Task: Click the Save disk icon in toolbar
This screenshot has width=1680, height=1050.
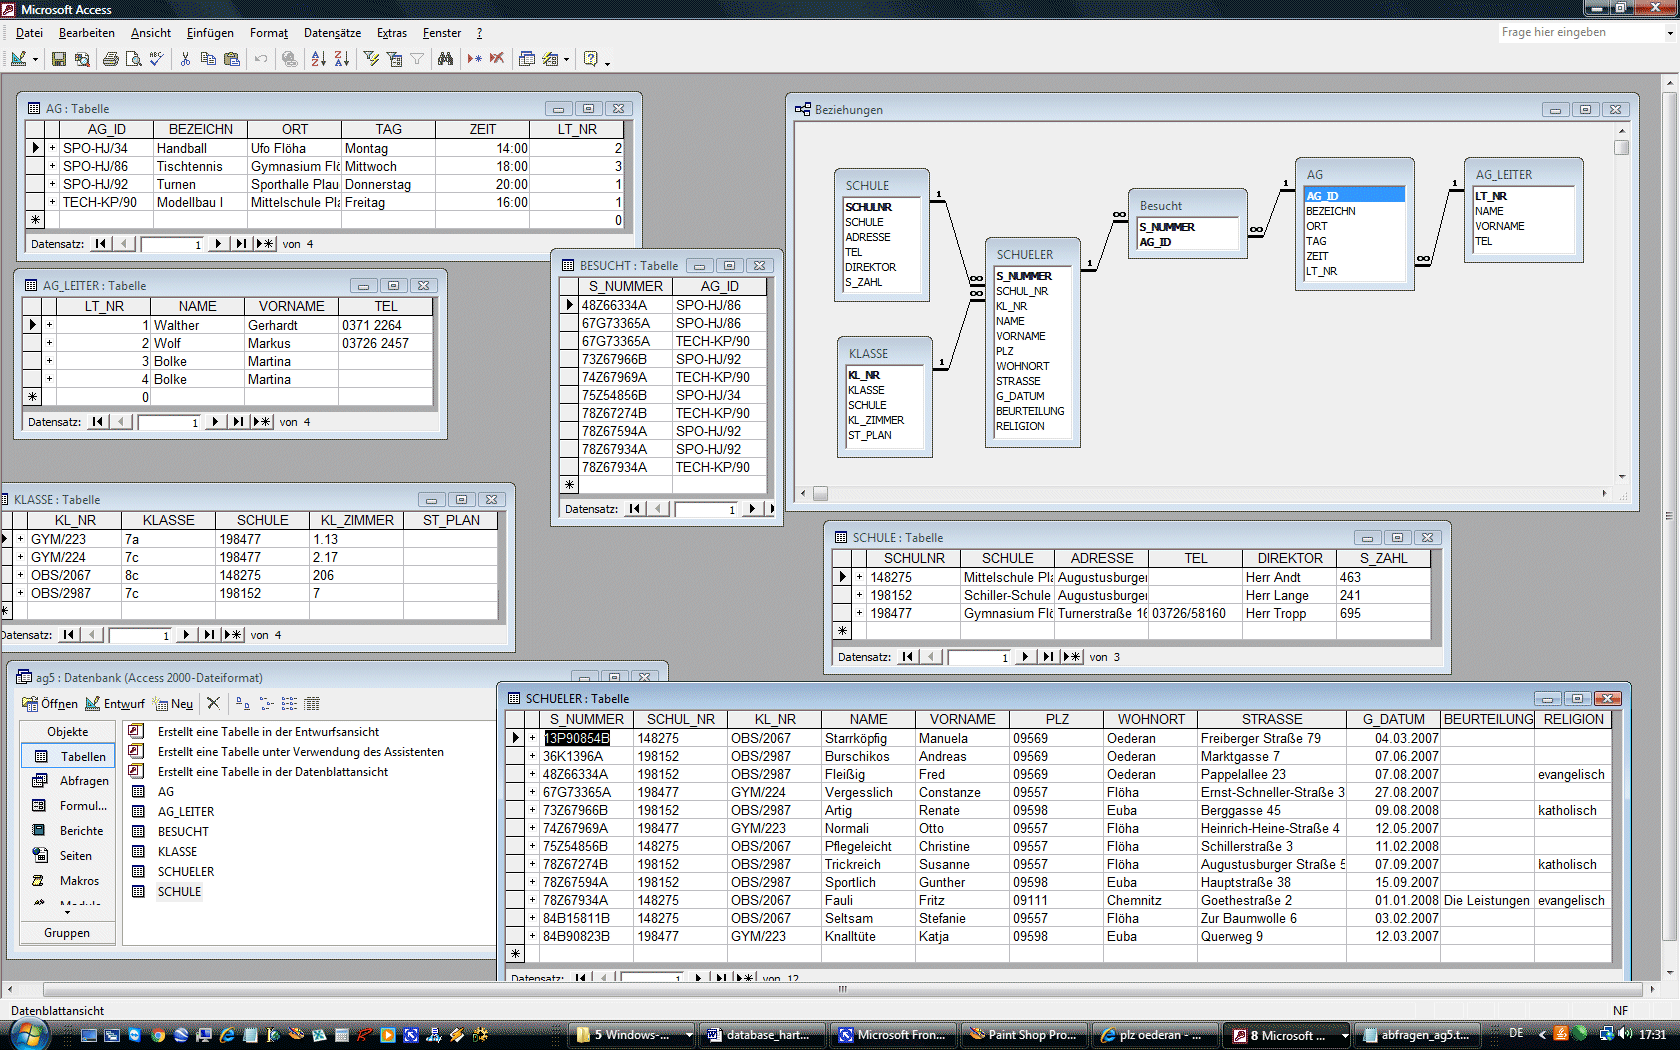Action: tap(59, 59)
